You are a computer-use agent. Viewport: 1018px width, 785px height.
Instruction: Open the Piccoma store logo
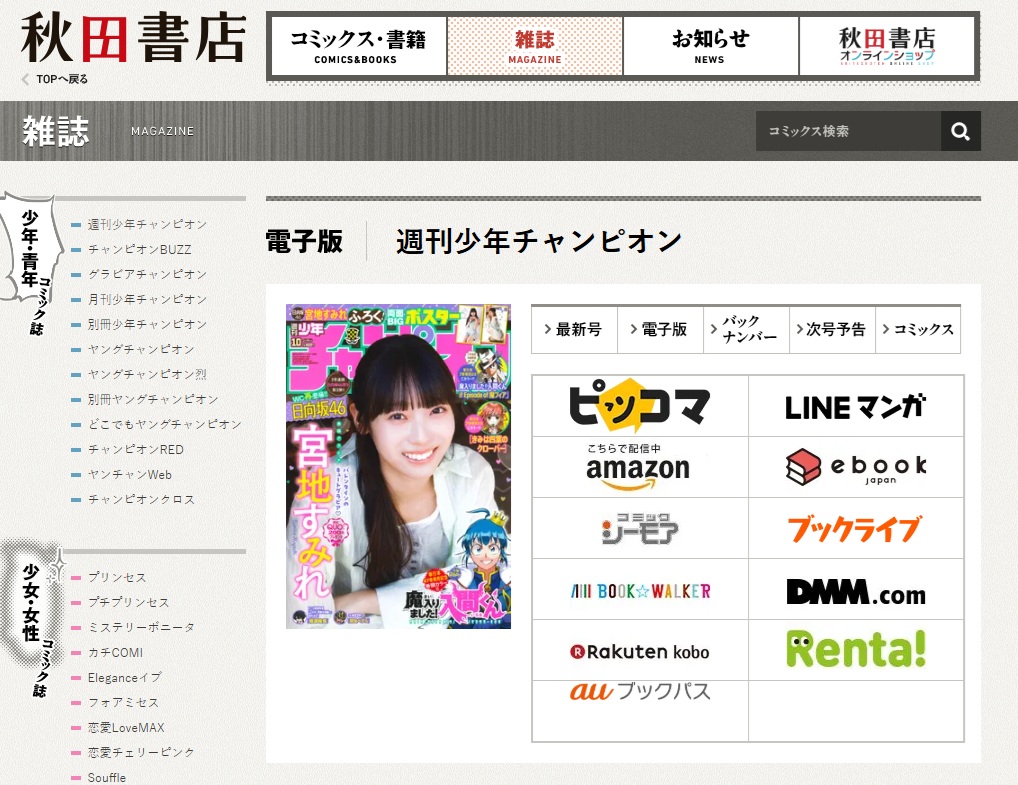[640, 407]
